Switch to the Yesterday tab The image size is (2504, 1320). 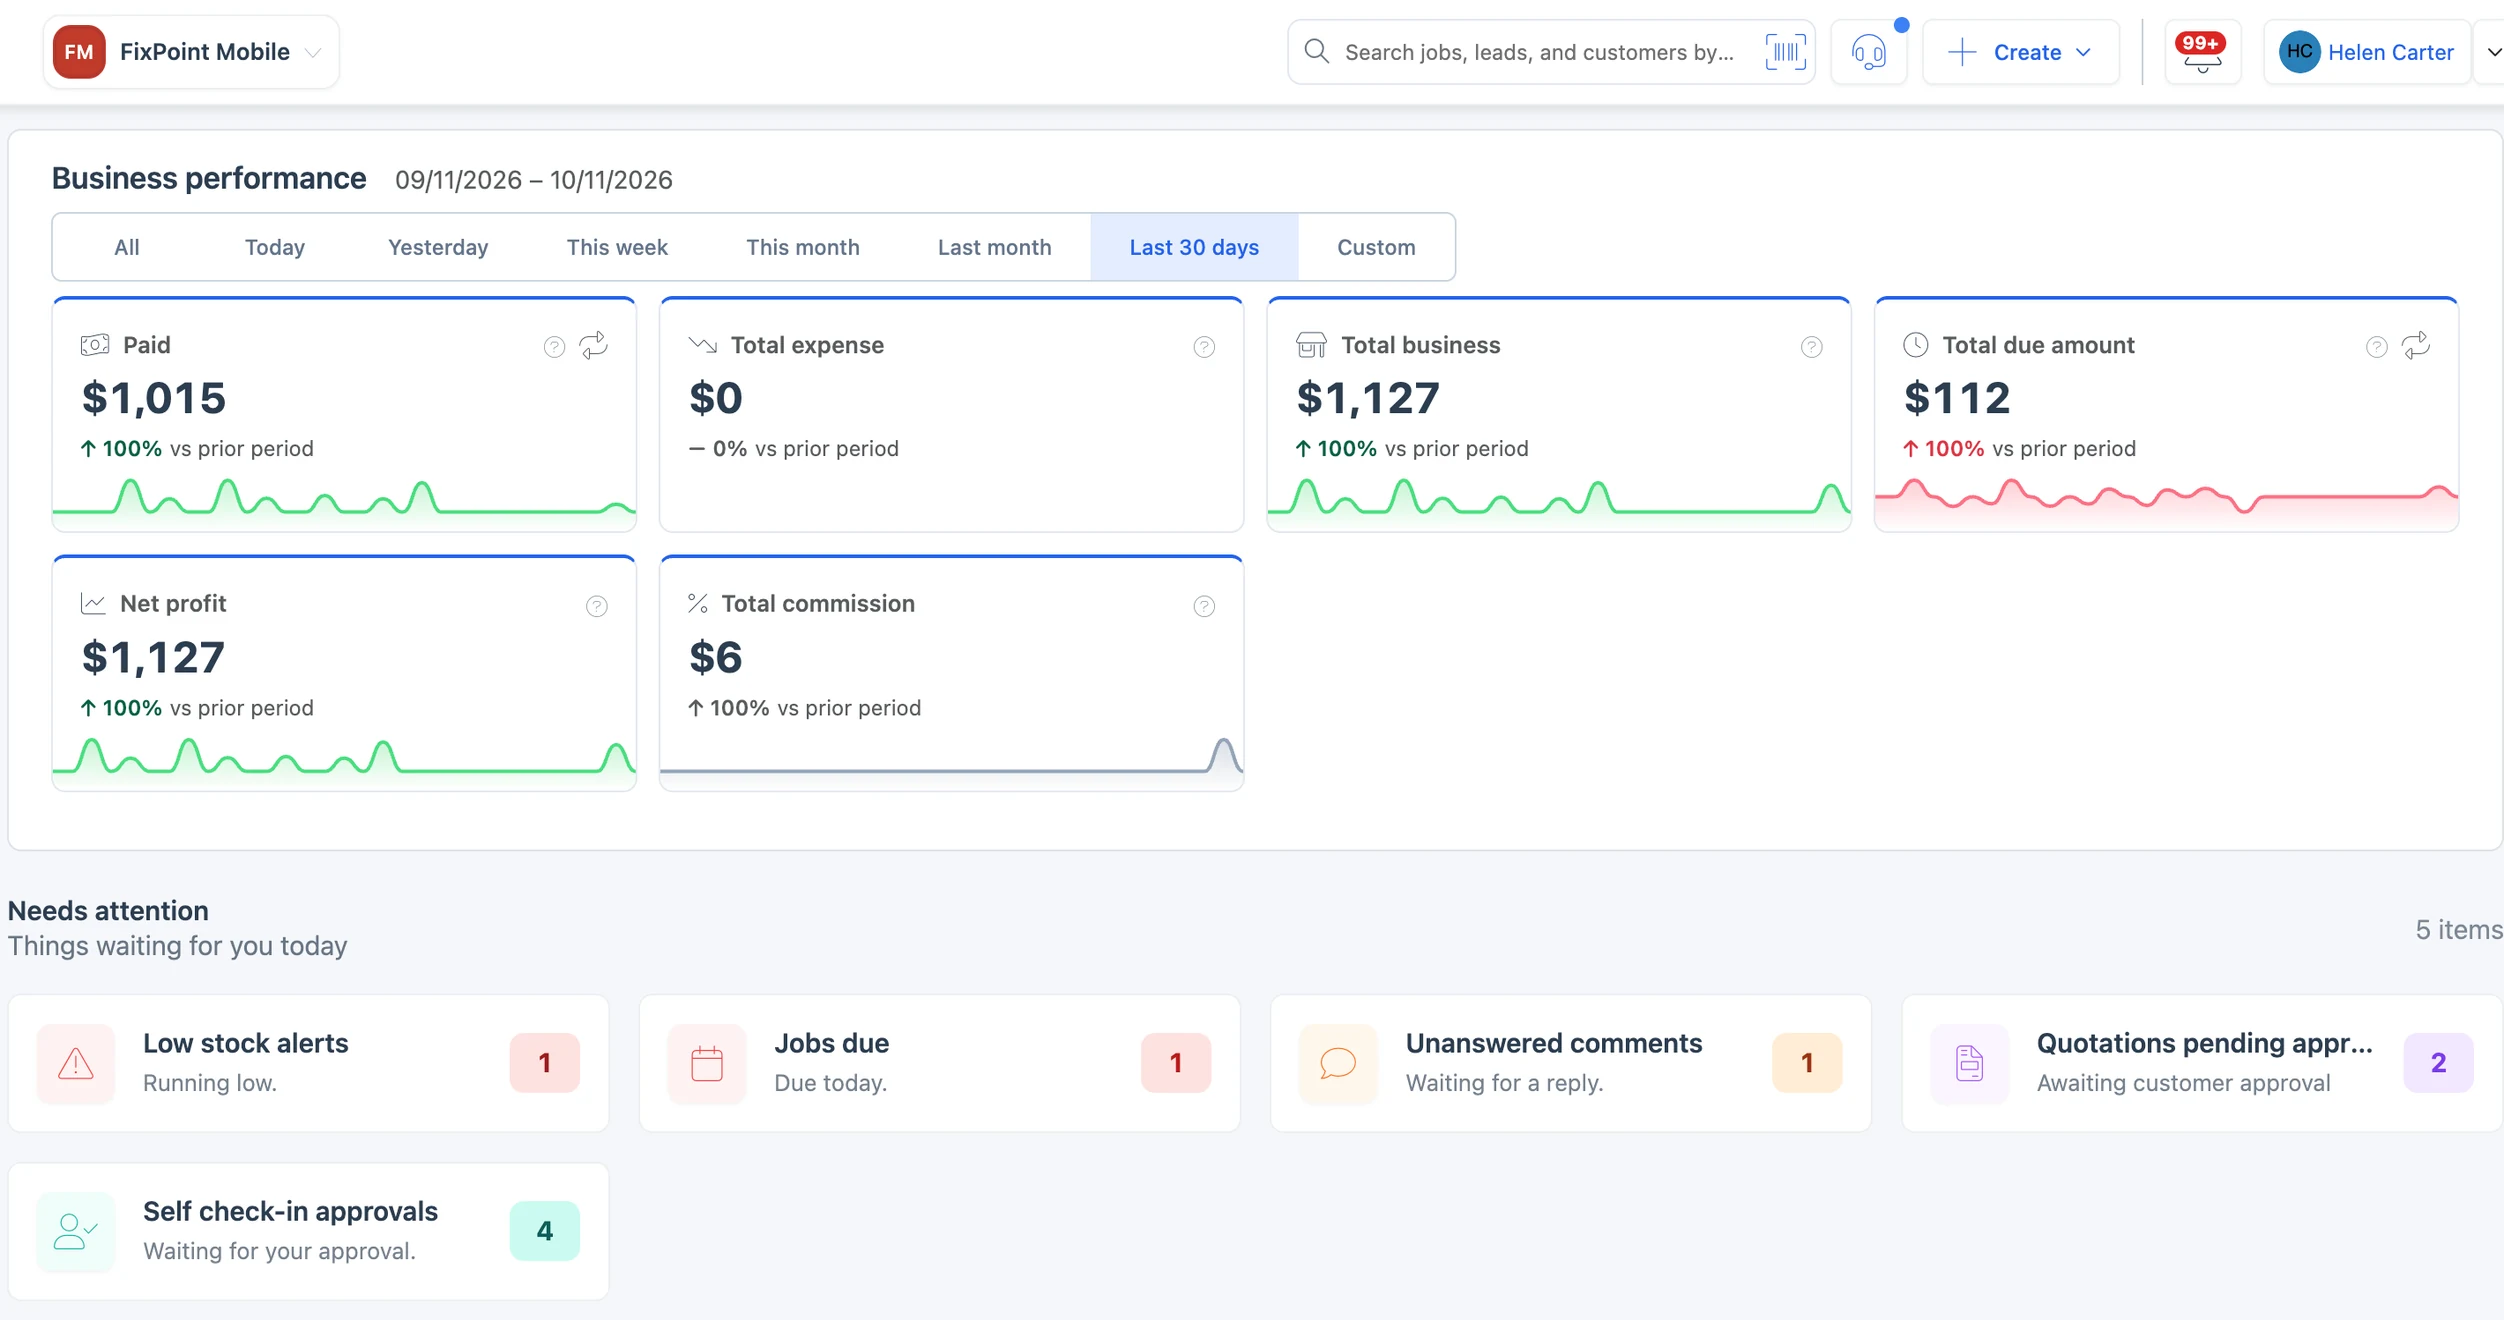438,247
